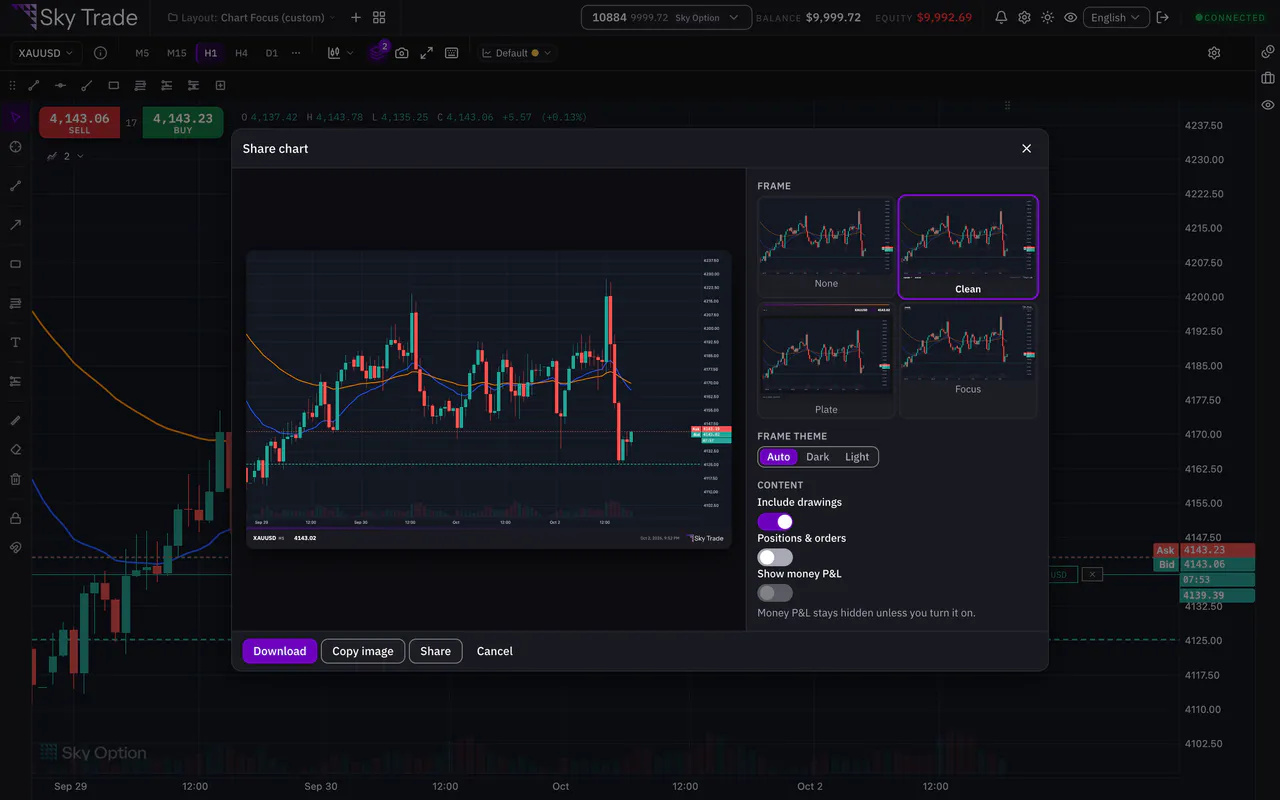The image size is (1280, 800).
Task: Switch to the M5 timeframe
Action: coord(142,53)
